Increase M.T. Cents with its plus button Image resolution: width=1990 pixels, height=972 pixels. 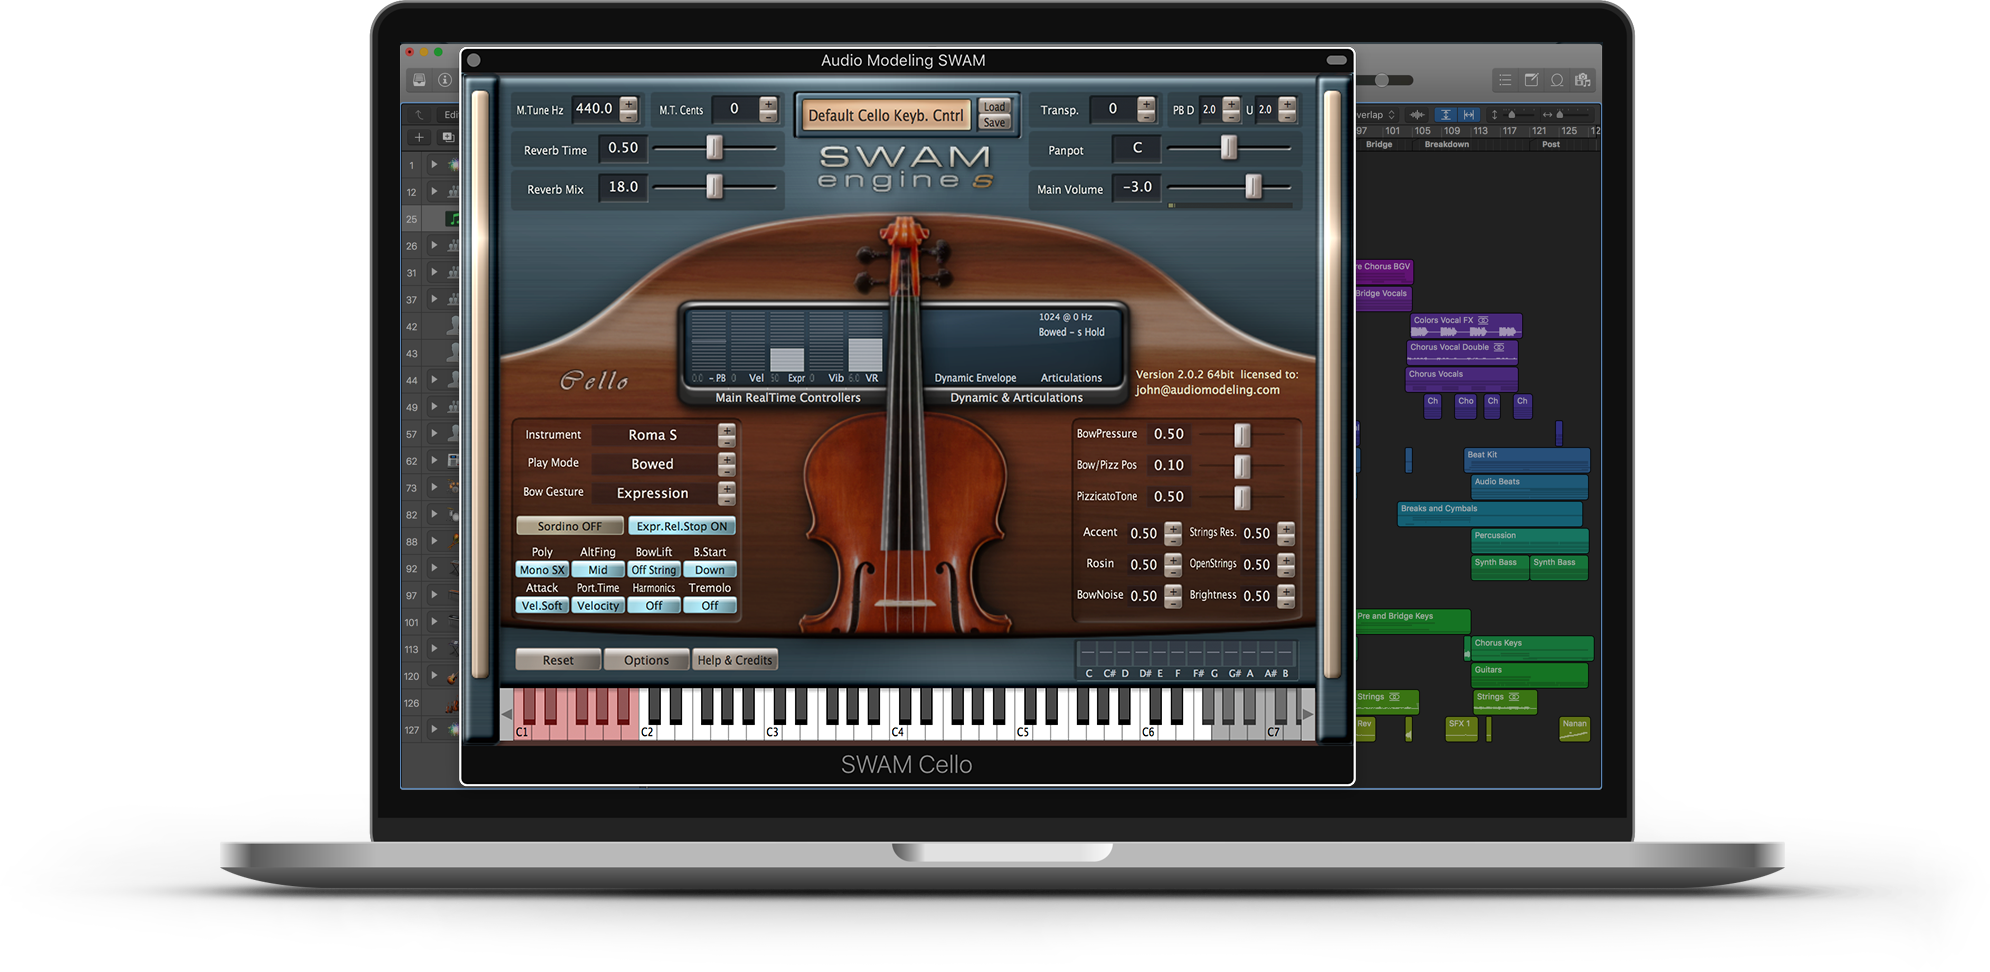pyautogui.click(x=768, y=104)
